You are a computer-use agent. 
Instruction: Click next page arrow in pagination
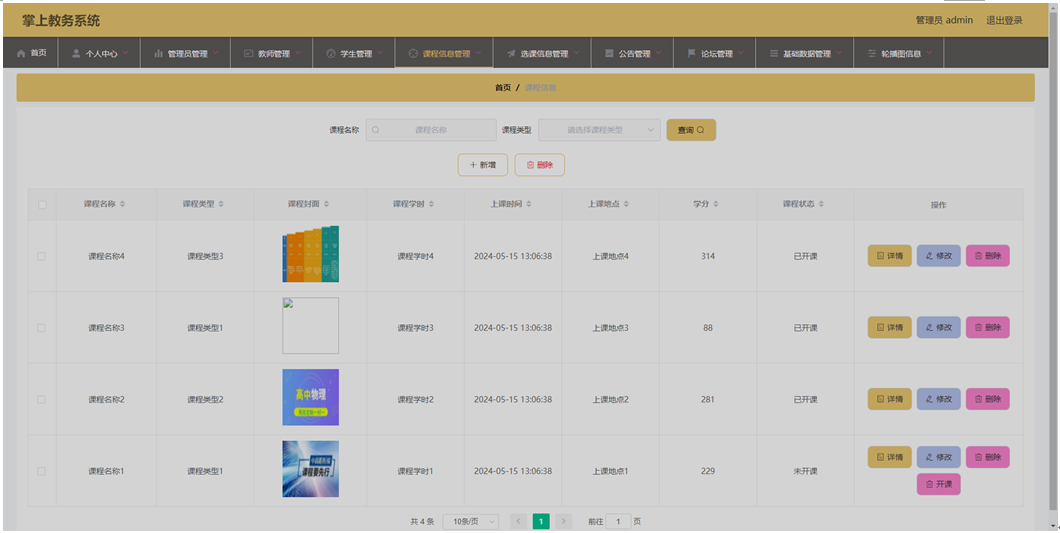(564, 521)
